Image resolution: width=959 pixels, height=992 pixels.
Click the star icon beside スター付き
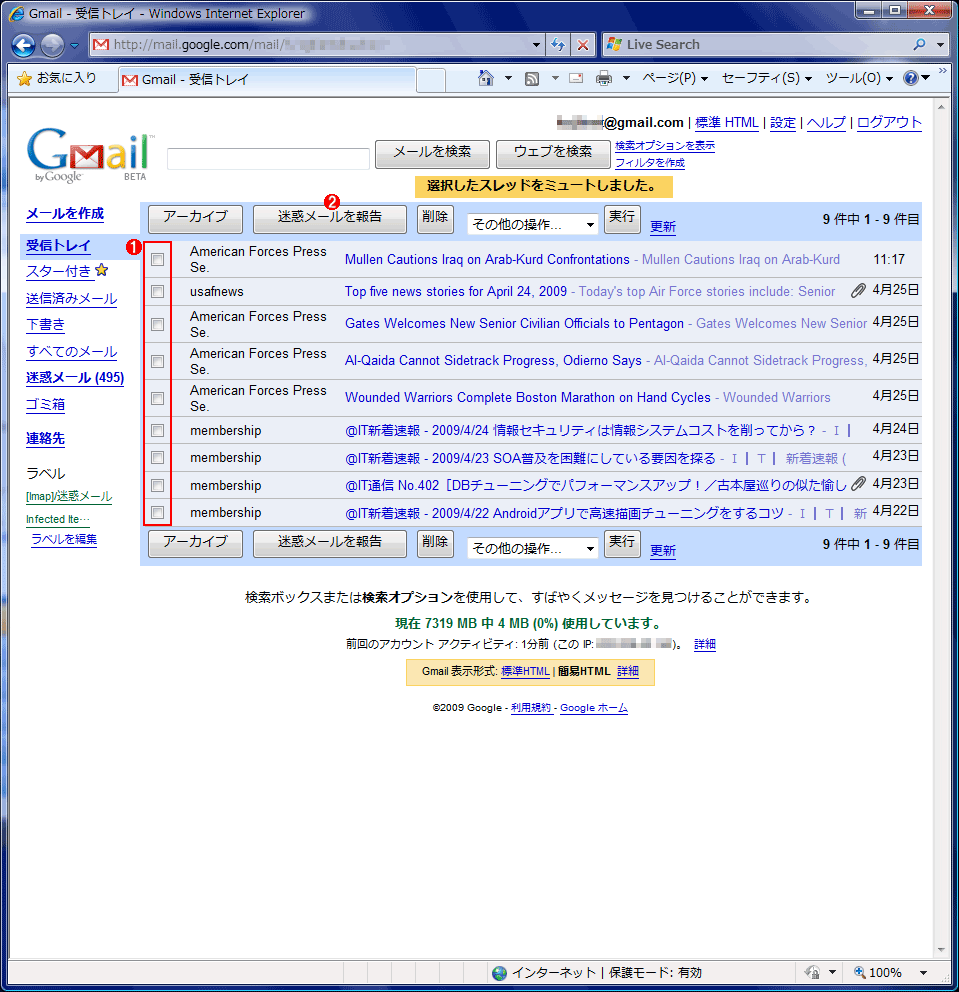point(102,271)
